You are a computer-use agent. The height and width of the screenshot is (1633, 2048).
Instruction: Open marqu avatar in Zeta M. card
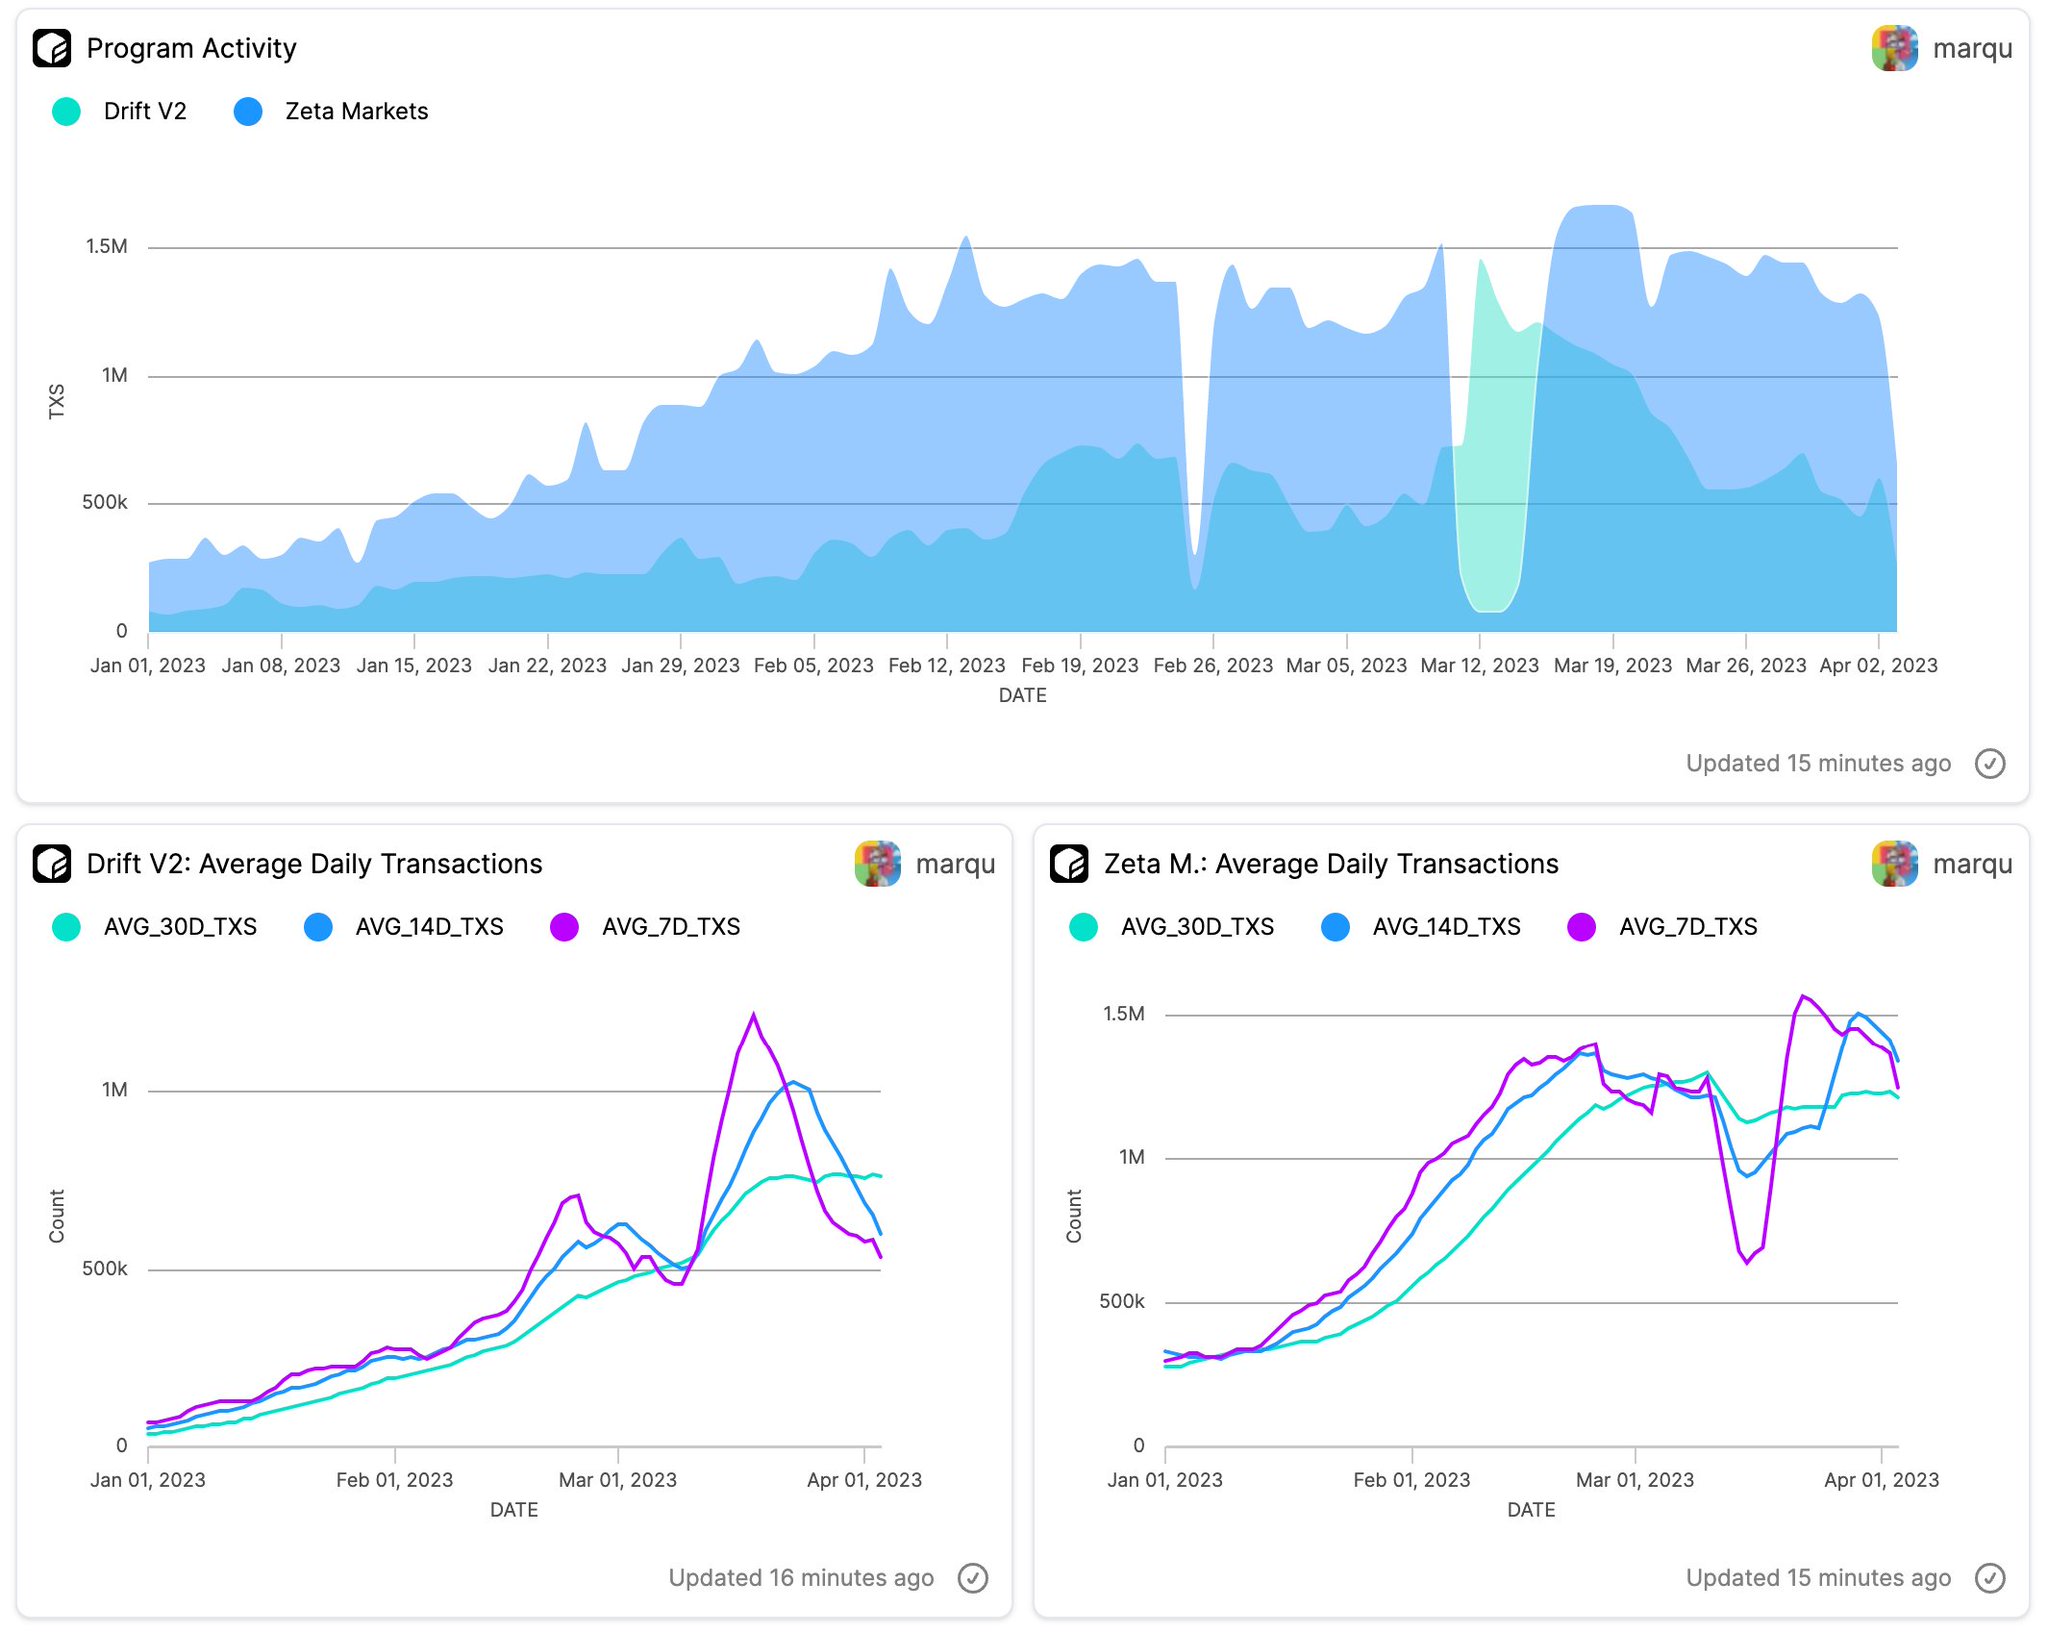tap(1895, 864)
